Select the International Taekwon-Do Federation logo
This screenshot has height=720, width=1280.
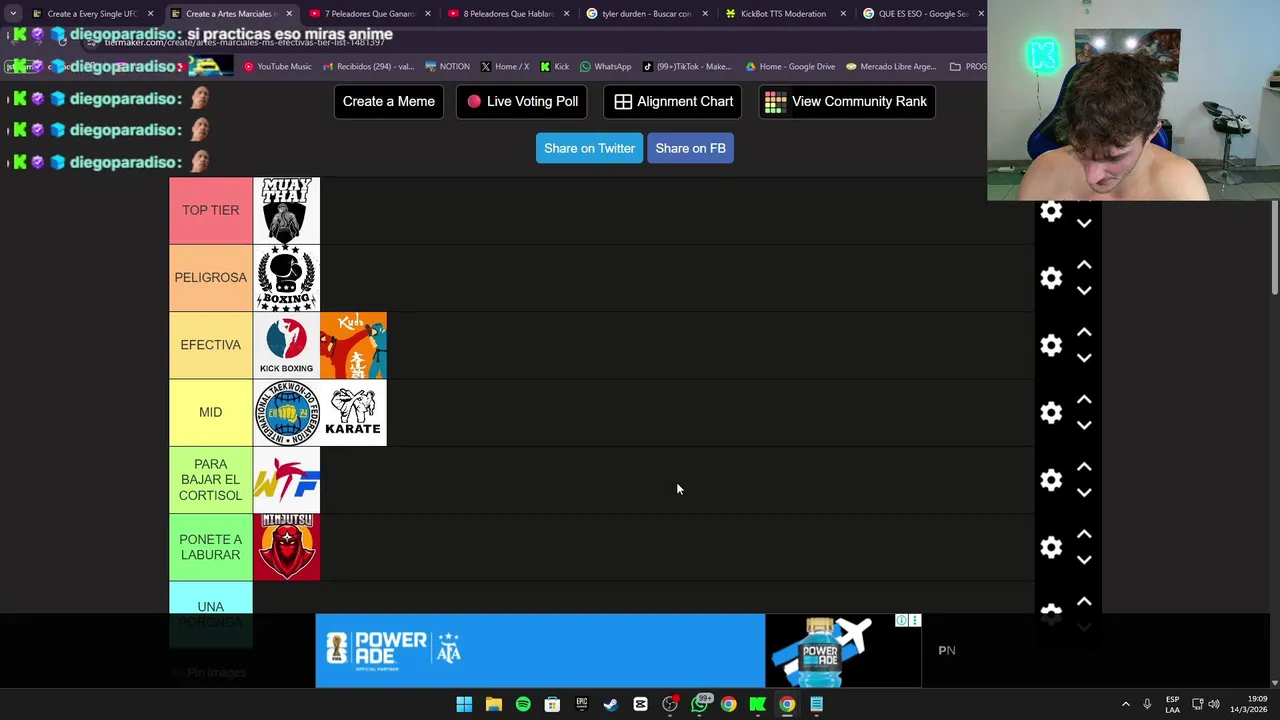[286, 412]
